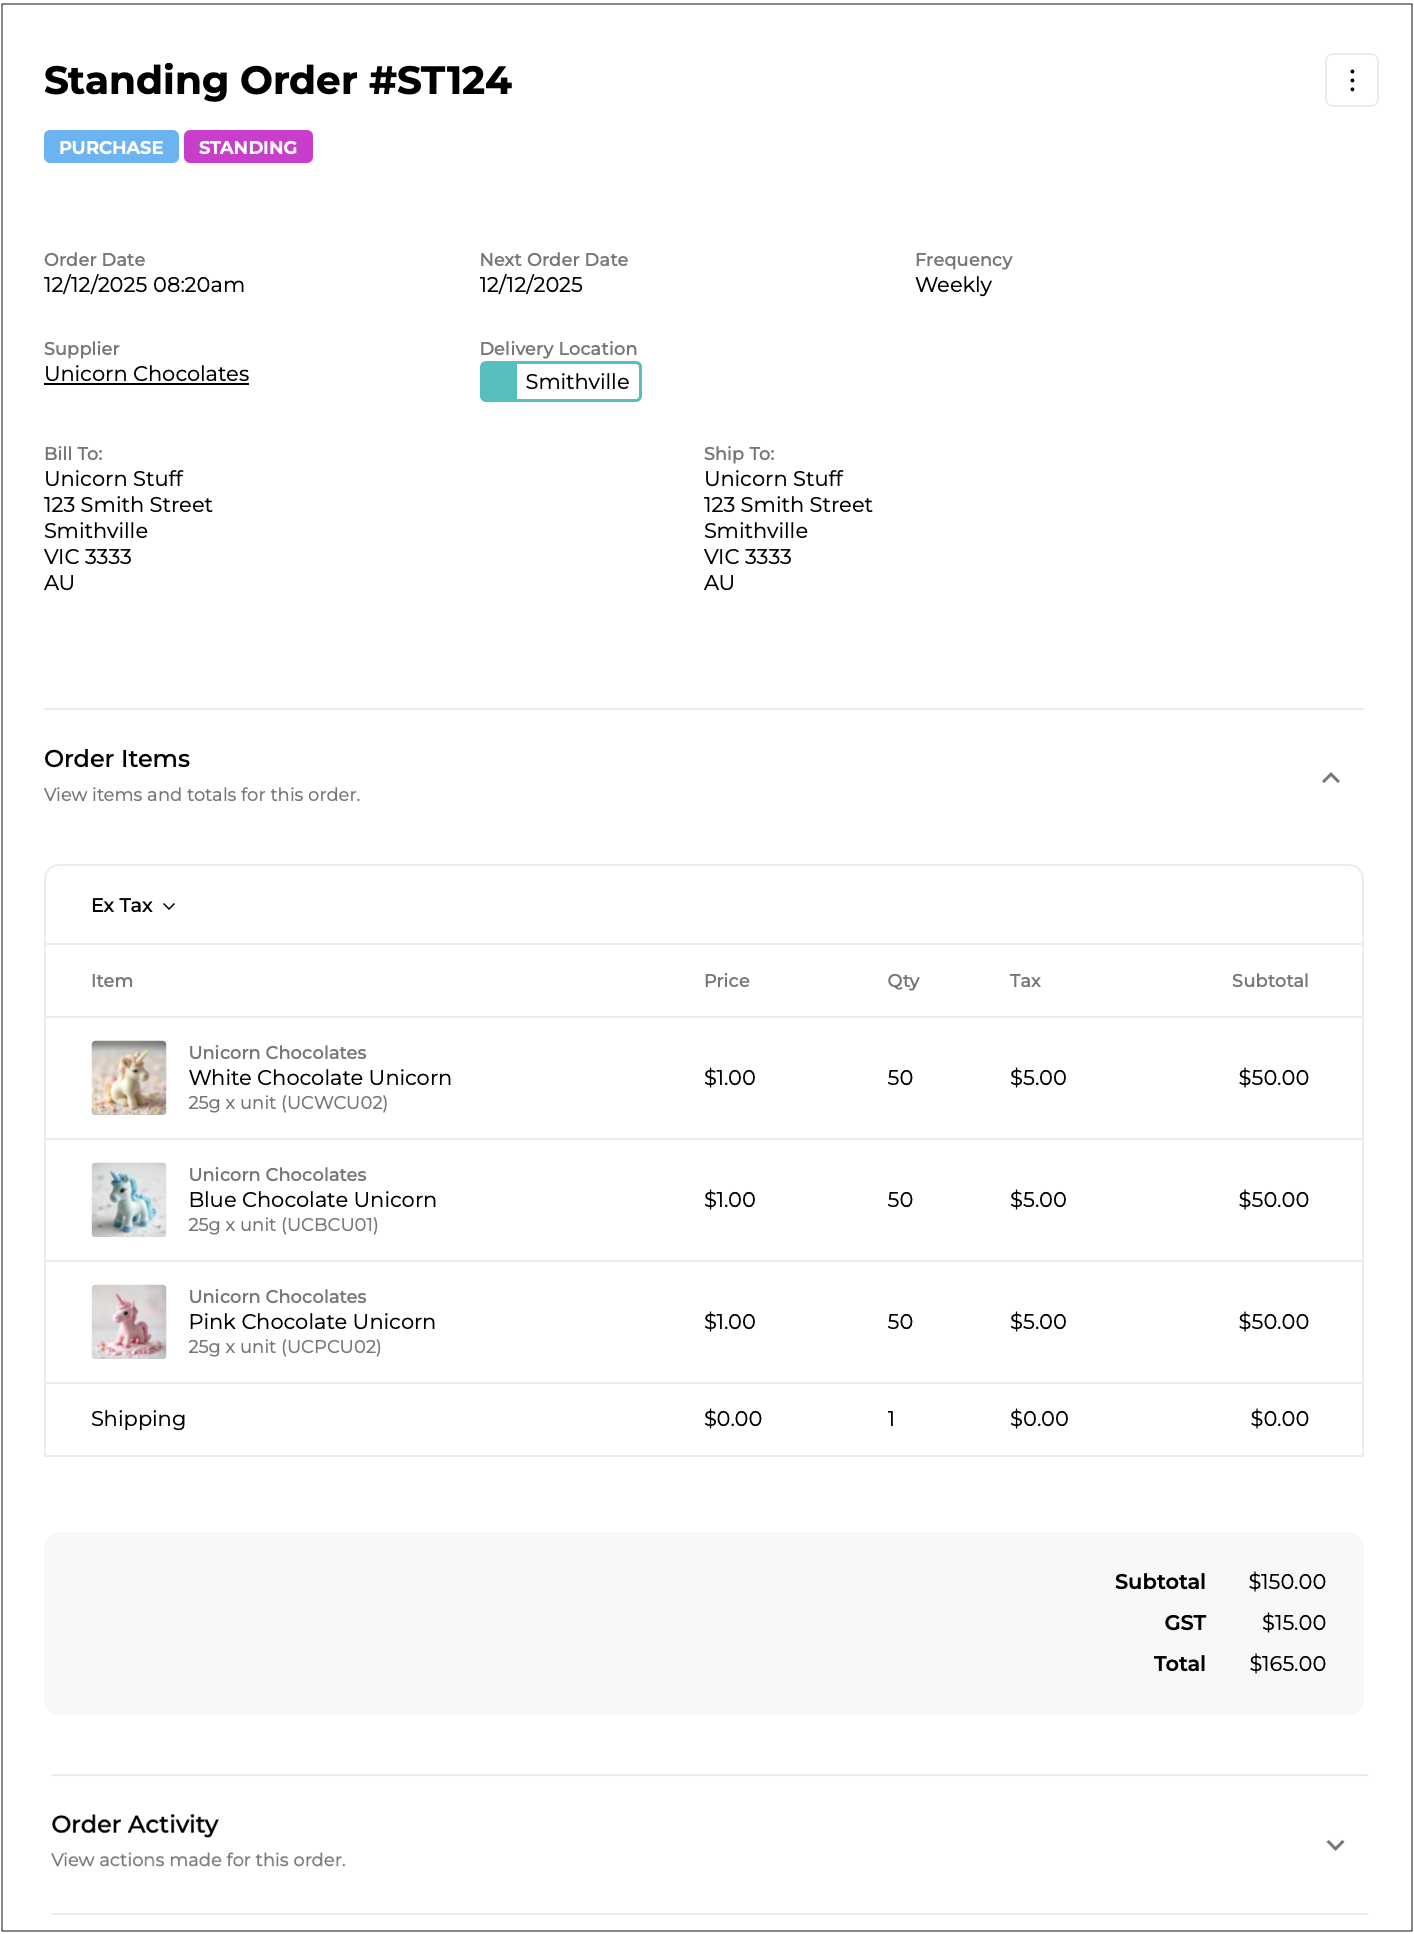This screenshot has width=1414, height=1934.
Task: Click the Subtotal column header
Action: [1269, 981]
